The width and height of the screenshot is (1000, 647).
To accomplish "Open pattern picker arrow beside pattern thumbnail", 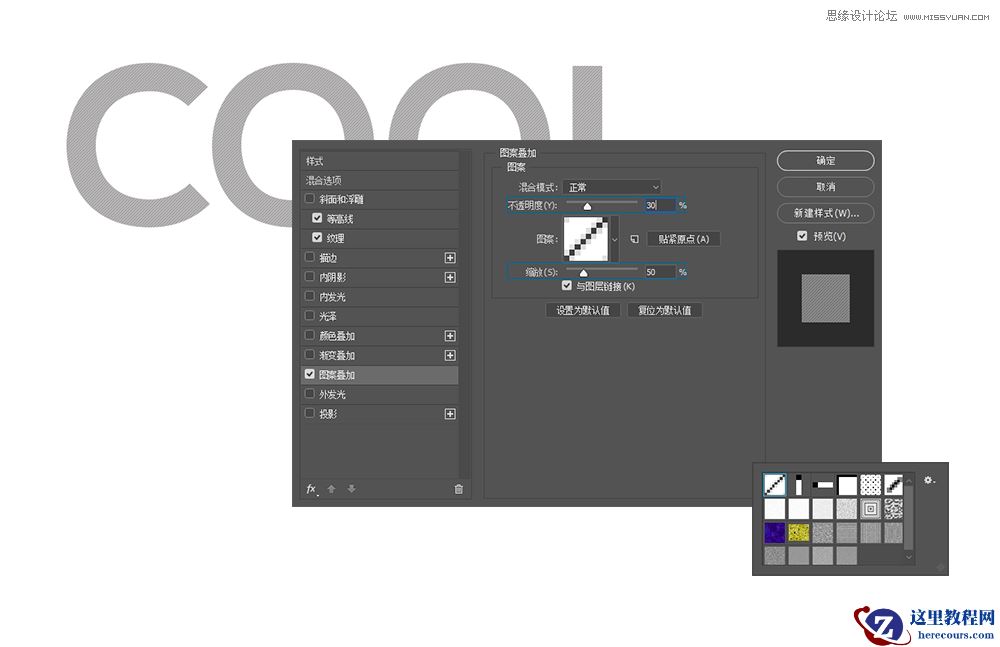I will click(x=615, y=239).
